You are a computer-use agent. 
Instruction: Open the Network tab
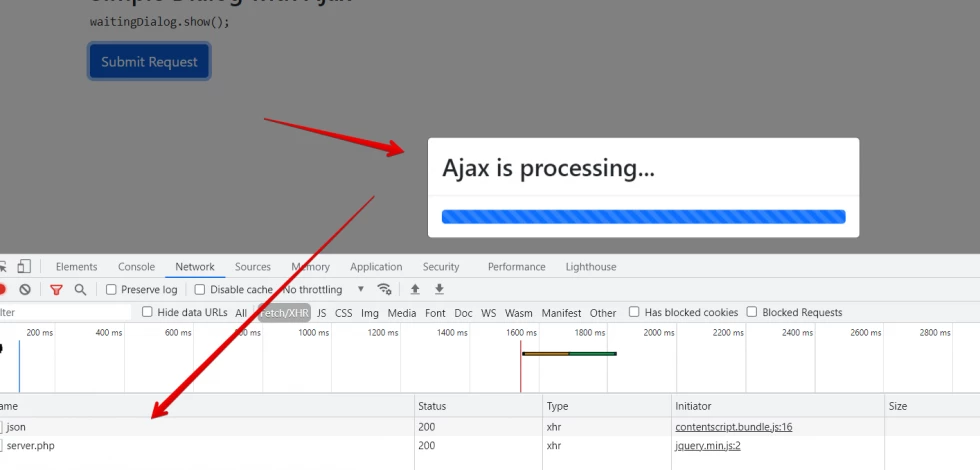coord(195,267)
